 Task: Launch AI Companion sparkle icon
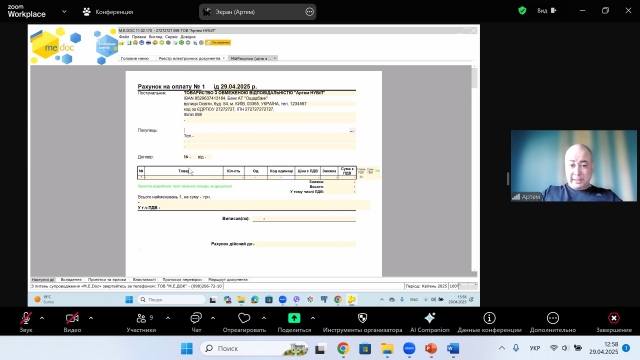tap(430, 322)
